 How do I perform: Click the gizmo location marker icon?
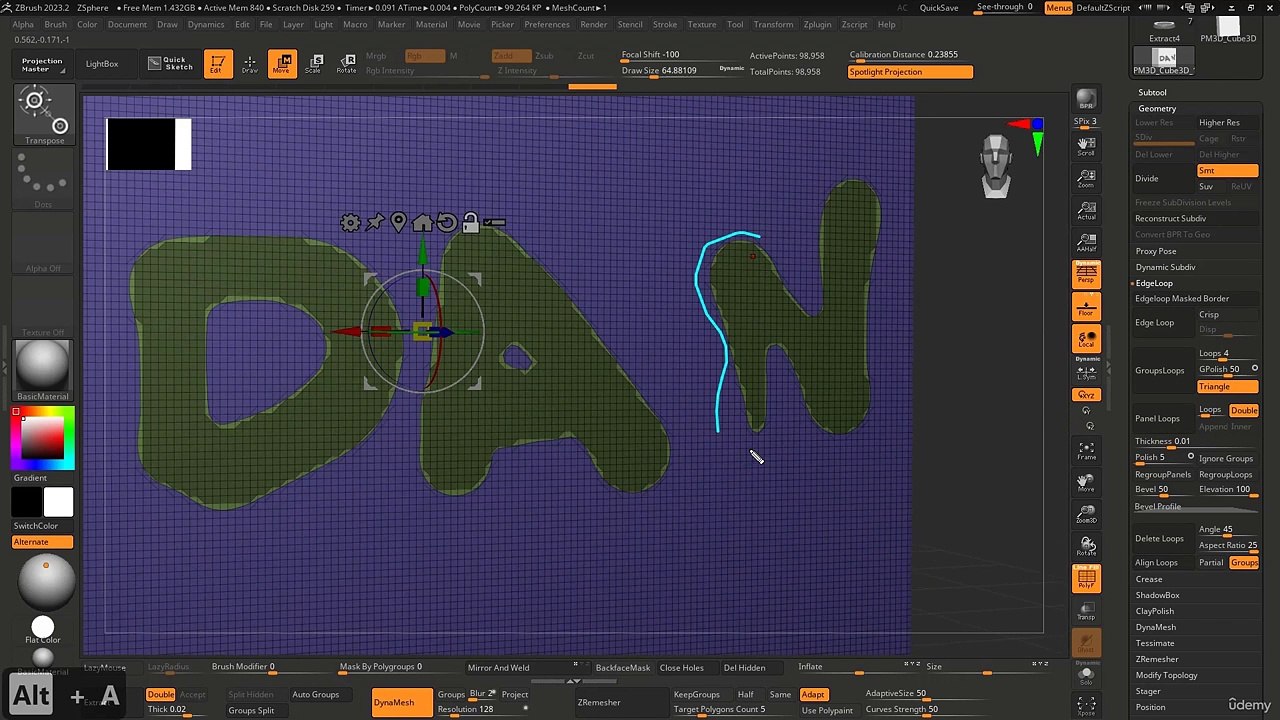click(398, 222)
